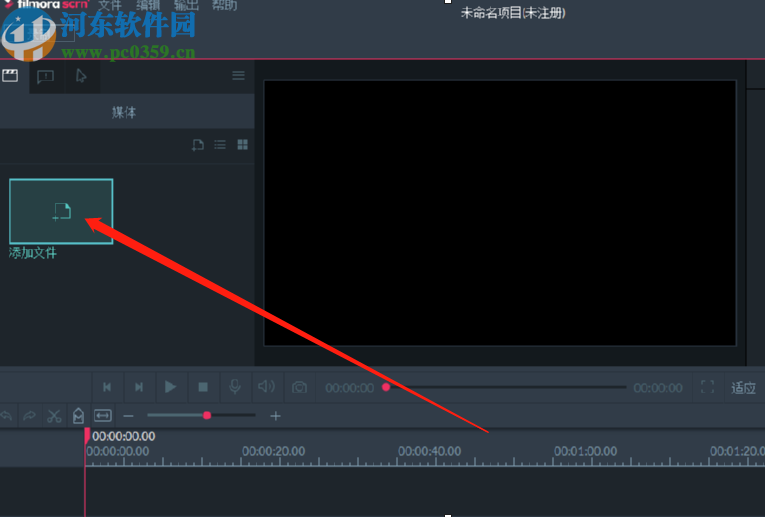Zoom in timeline with plus button
The width and height of the screenshot is (765, 517).
275,416
